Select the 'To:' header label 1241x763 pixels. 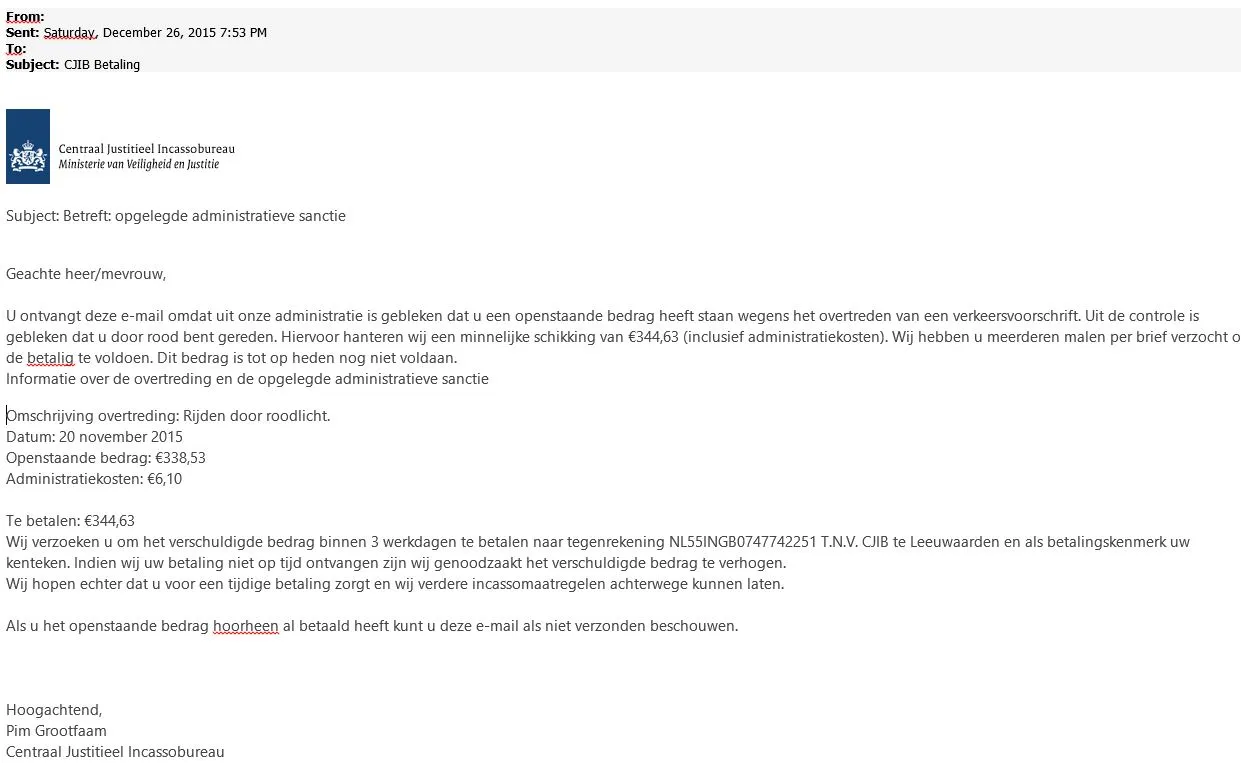16,48
